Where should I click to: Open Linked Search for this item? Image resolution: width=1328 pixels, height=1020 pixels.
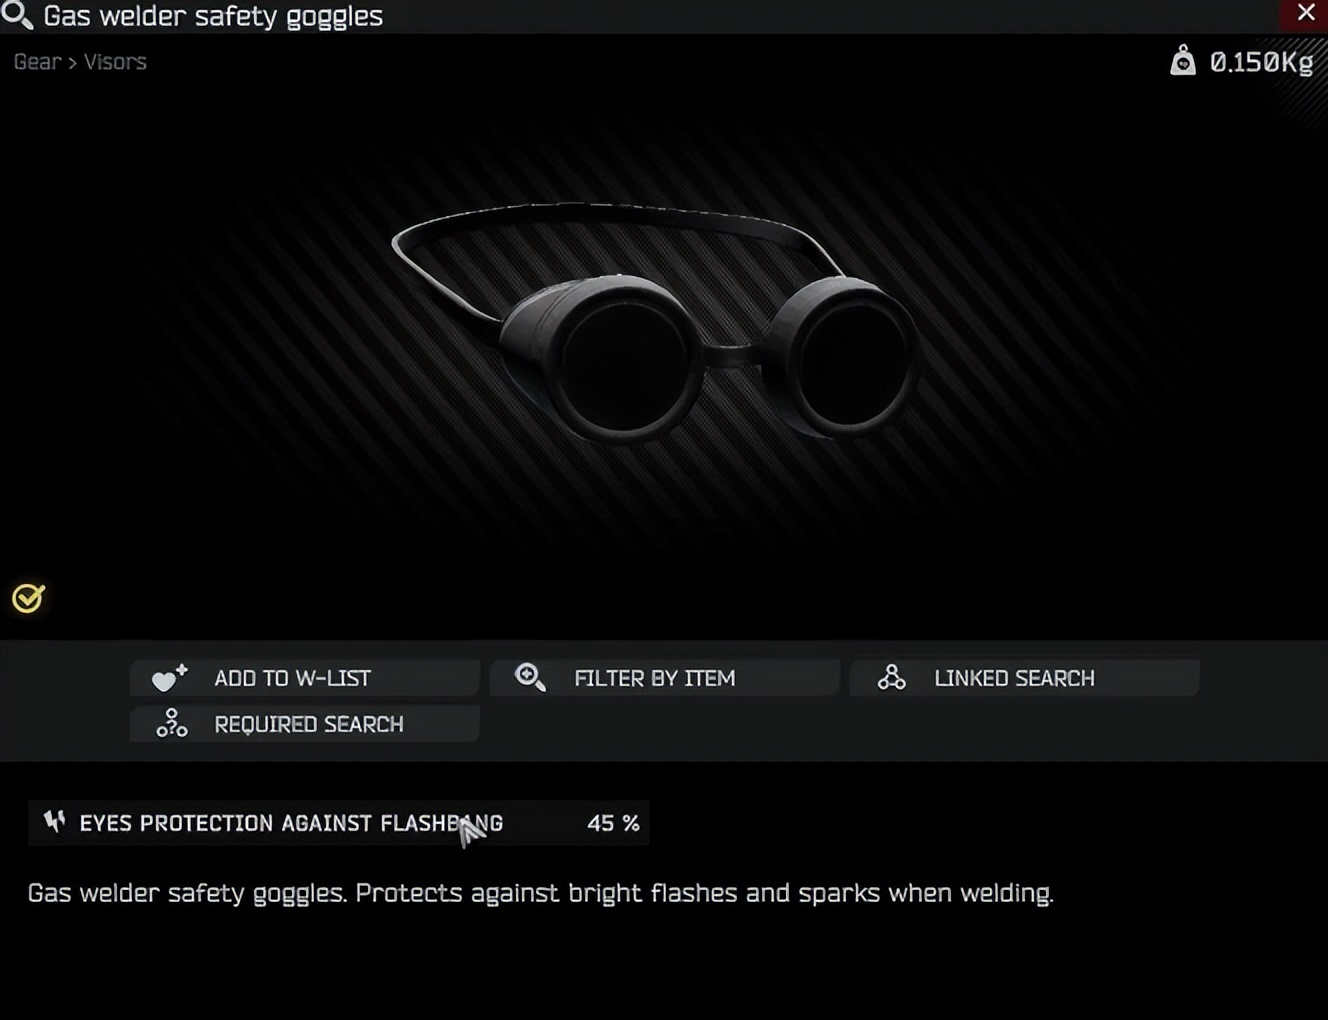[1025, 678]
